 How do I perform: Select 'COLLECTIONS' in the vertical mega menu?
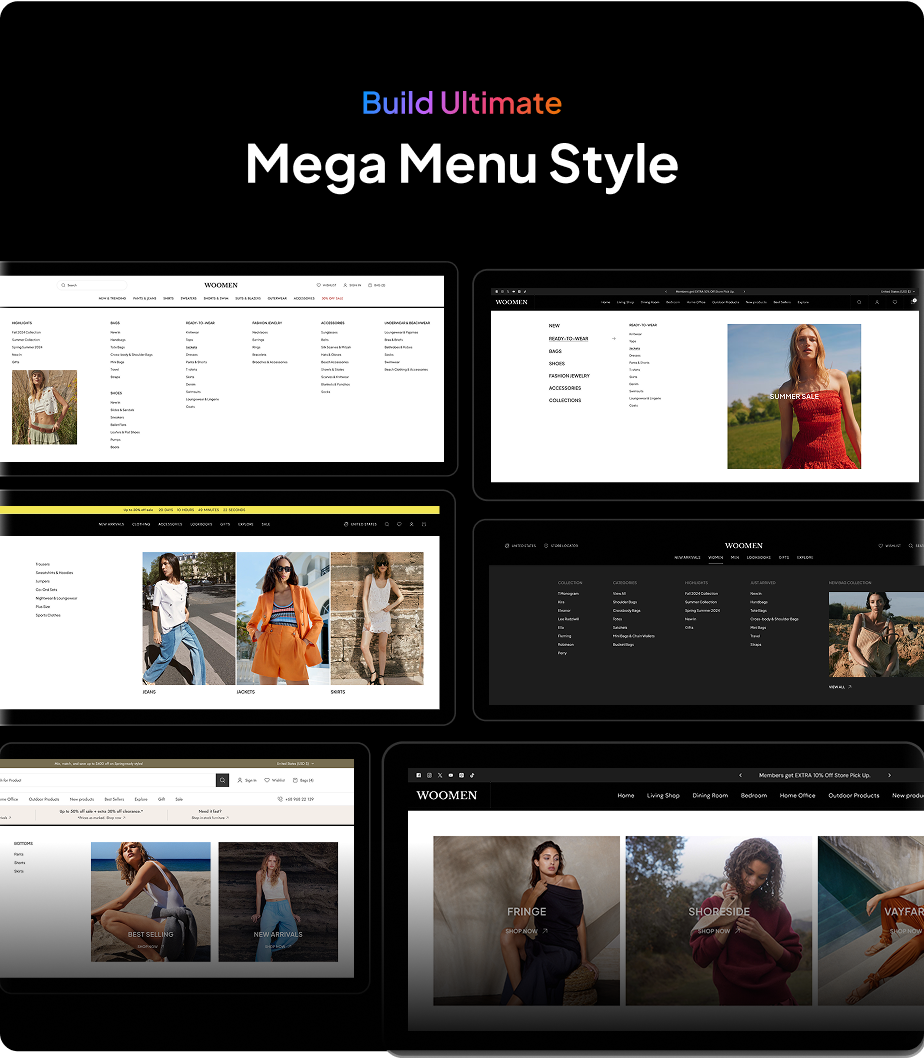pos(564,400)
